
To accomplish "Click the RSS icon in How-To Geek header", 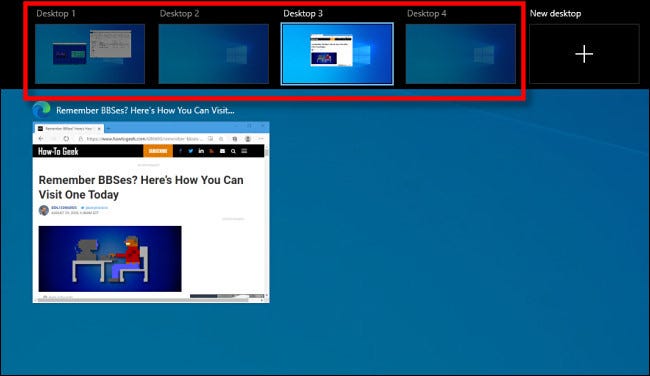I will [212, 151].
